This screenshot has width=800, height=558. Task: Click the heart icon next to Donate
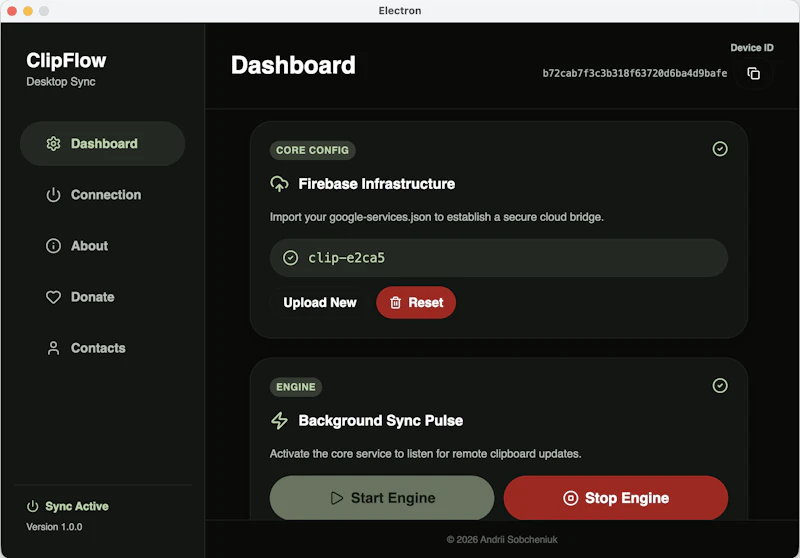53,297
